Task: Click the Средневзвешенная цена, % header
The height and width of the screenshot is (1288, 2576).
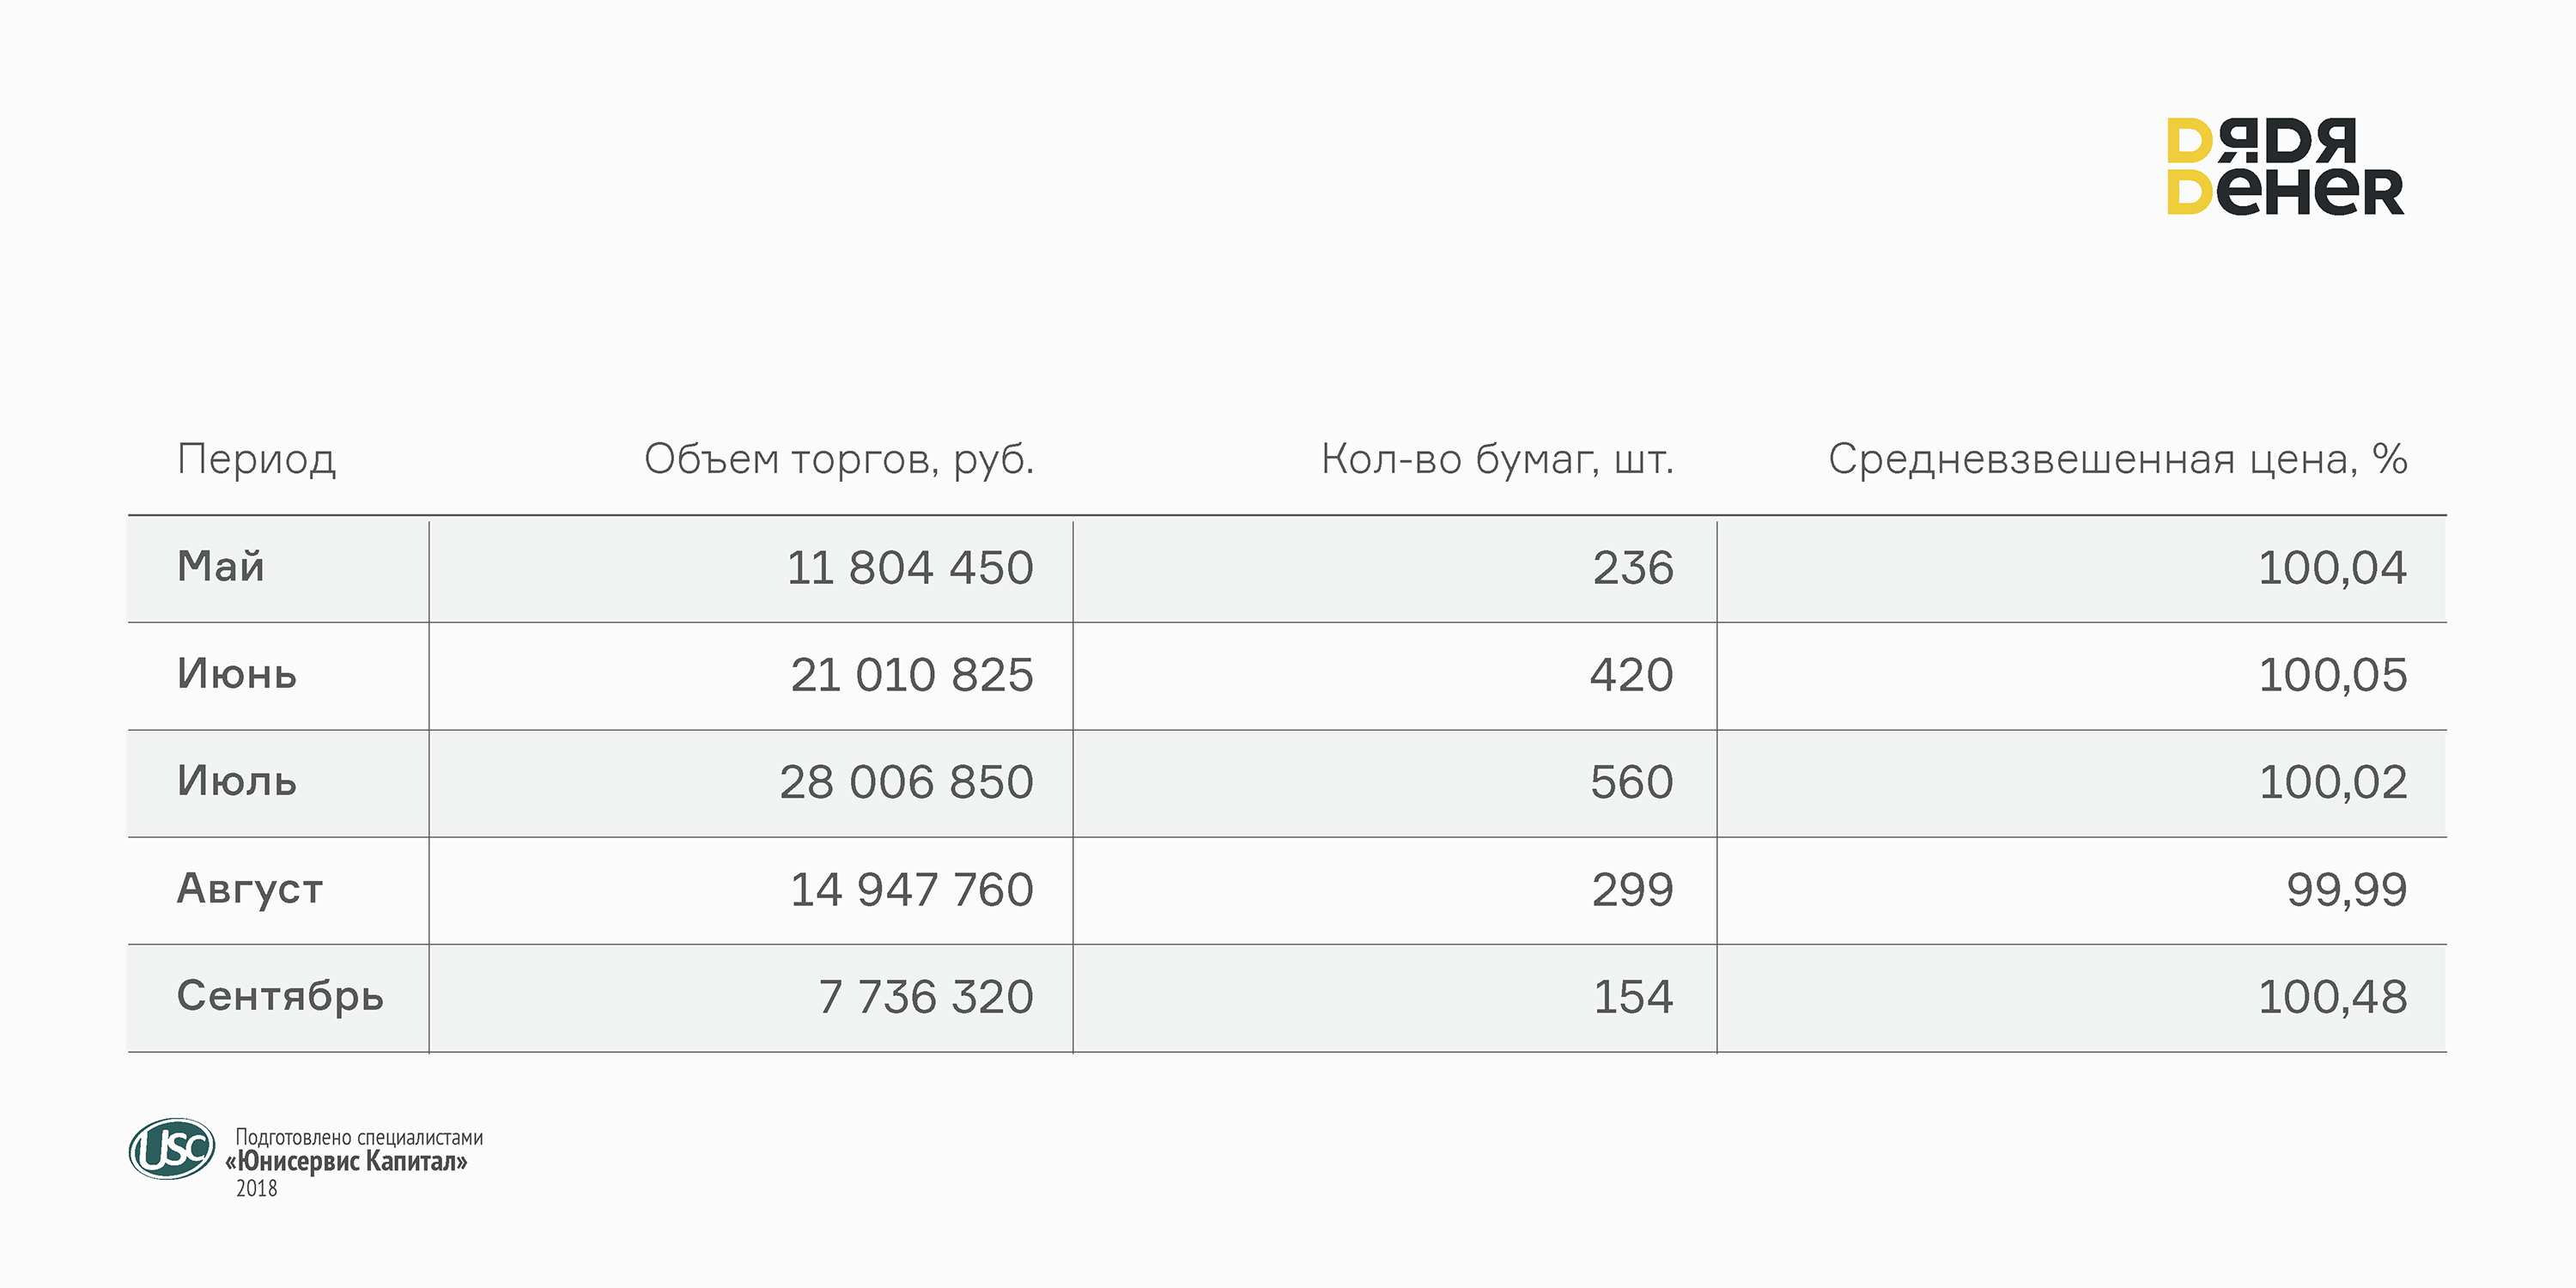Action: click(2117, 459)
